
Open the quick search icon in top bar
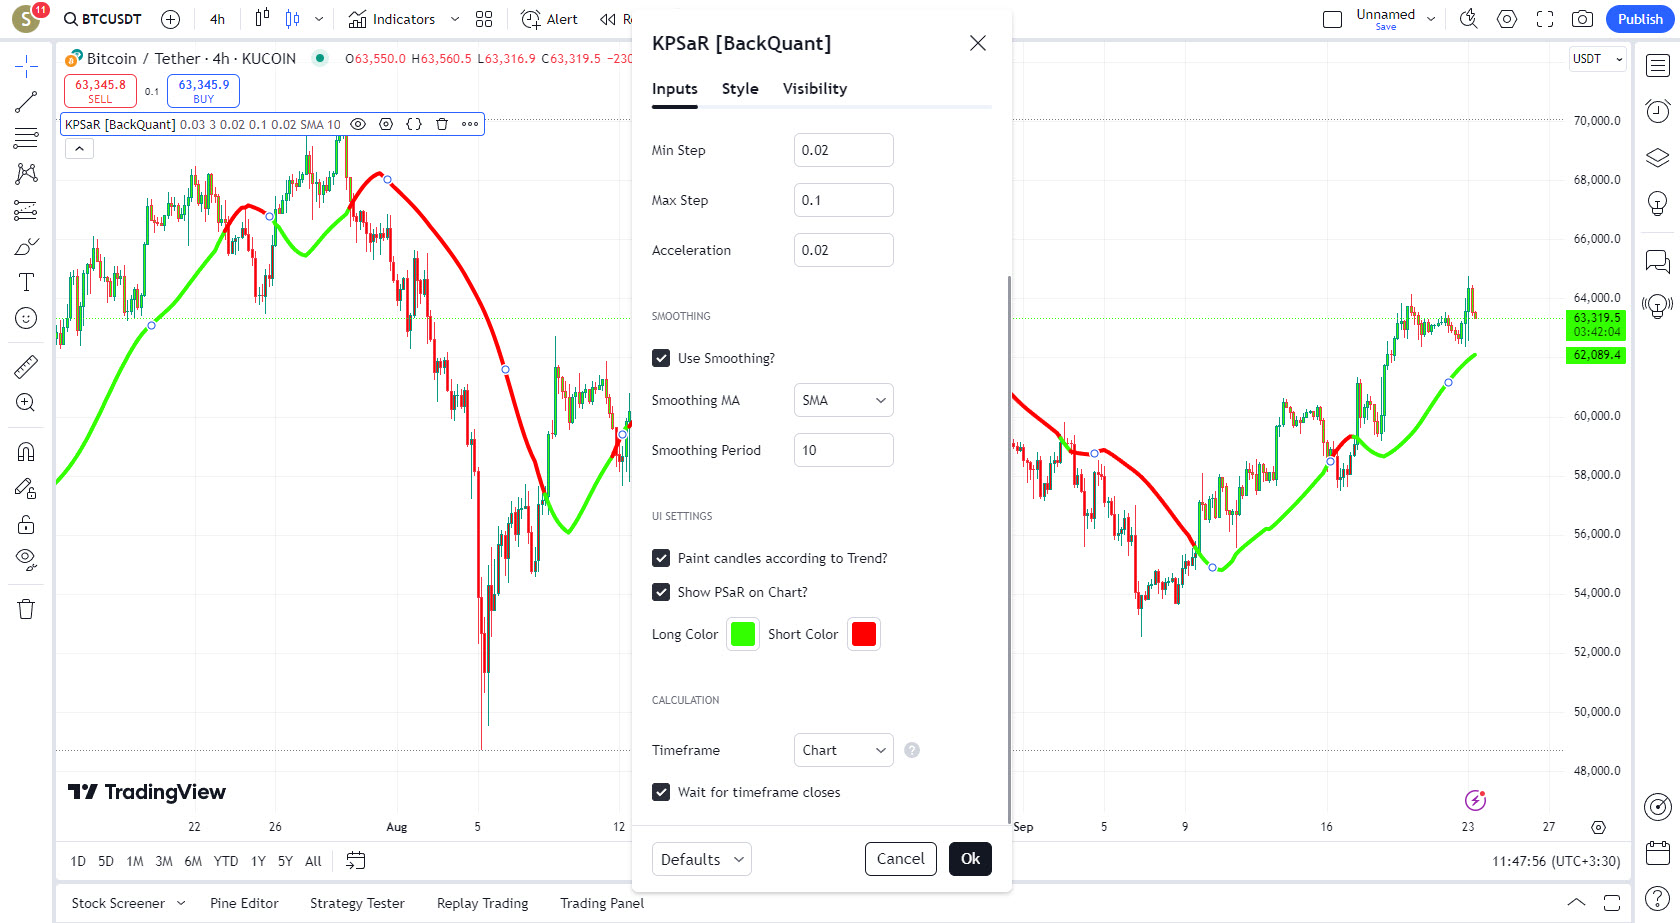pyautogui.click(x=1468, y=19)
